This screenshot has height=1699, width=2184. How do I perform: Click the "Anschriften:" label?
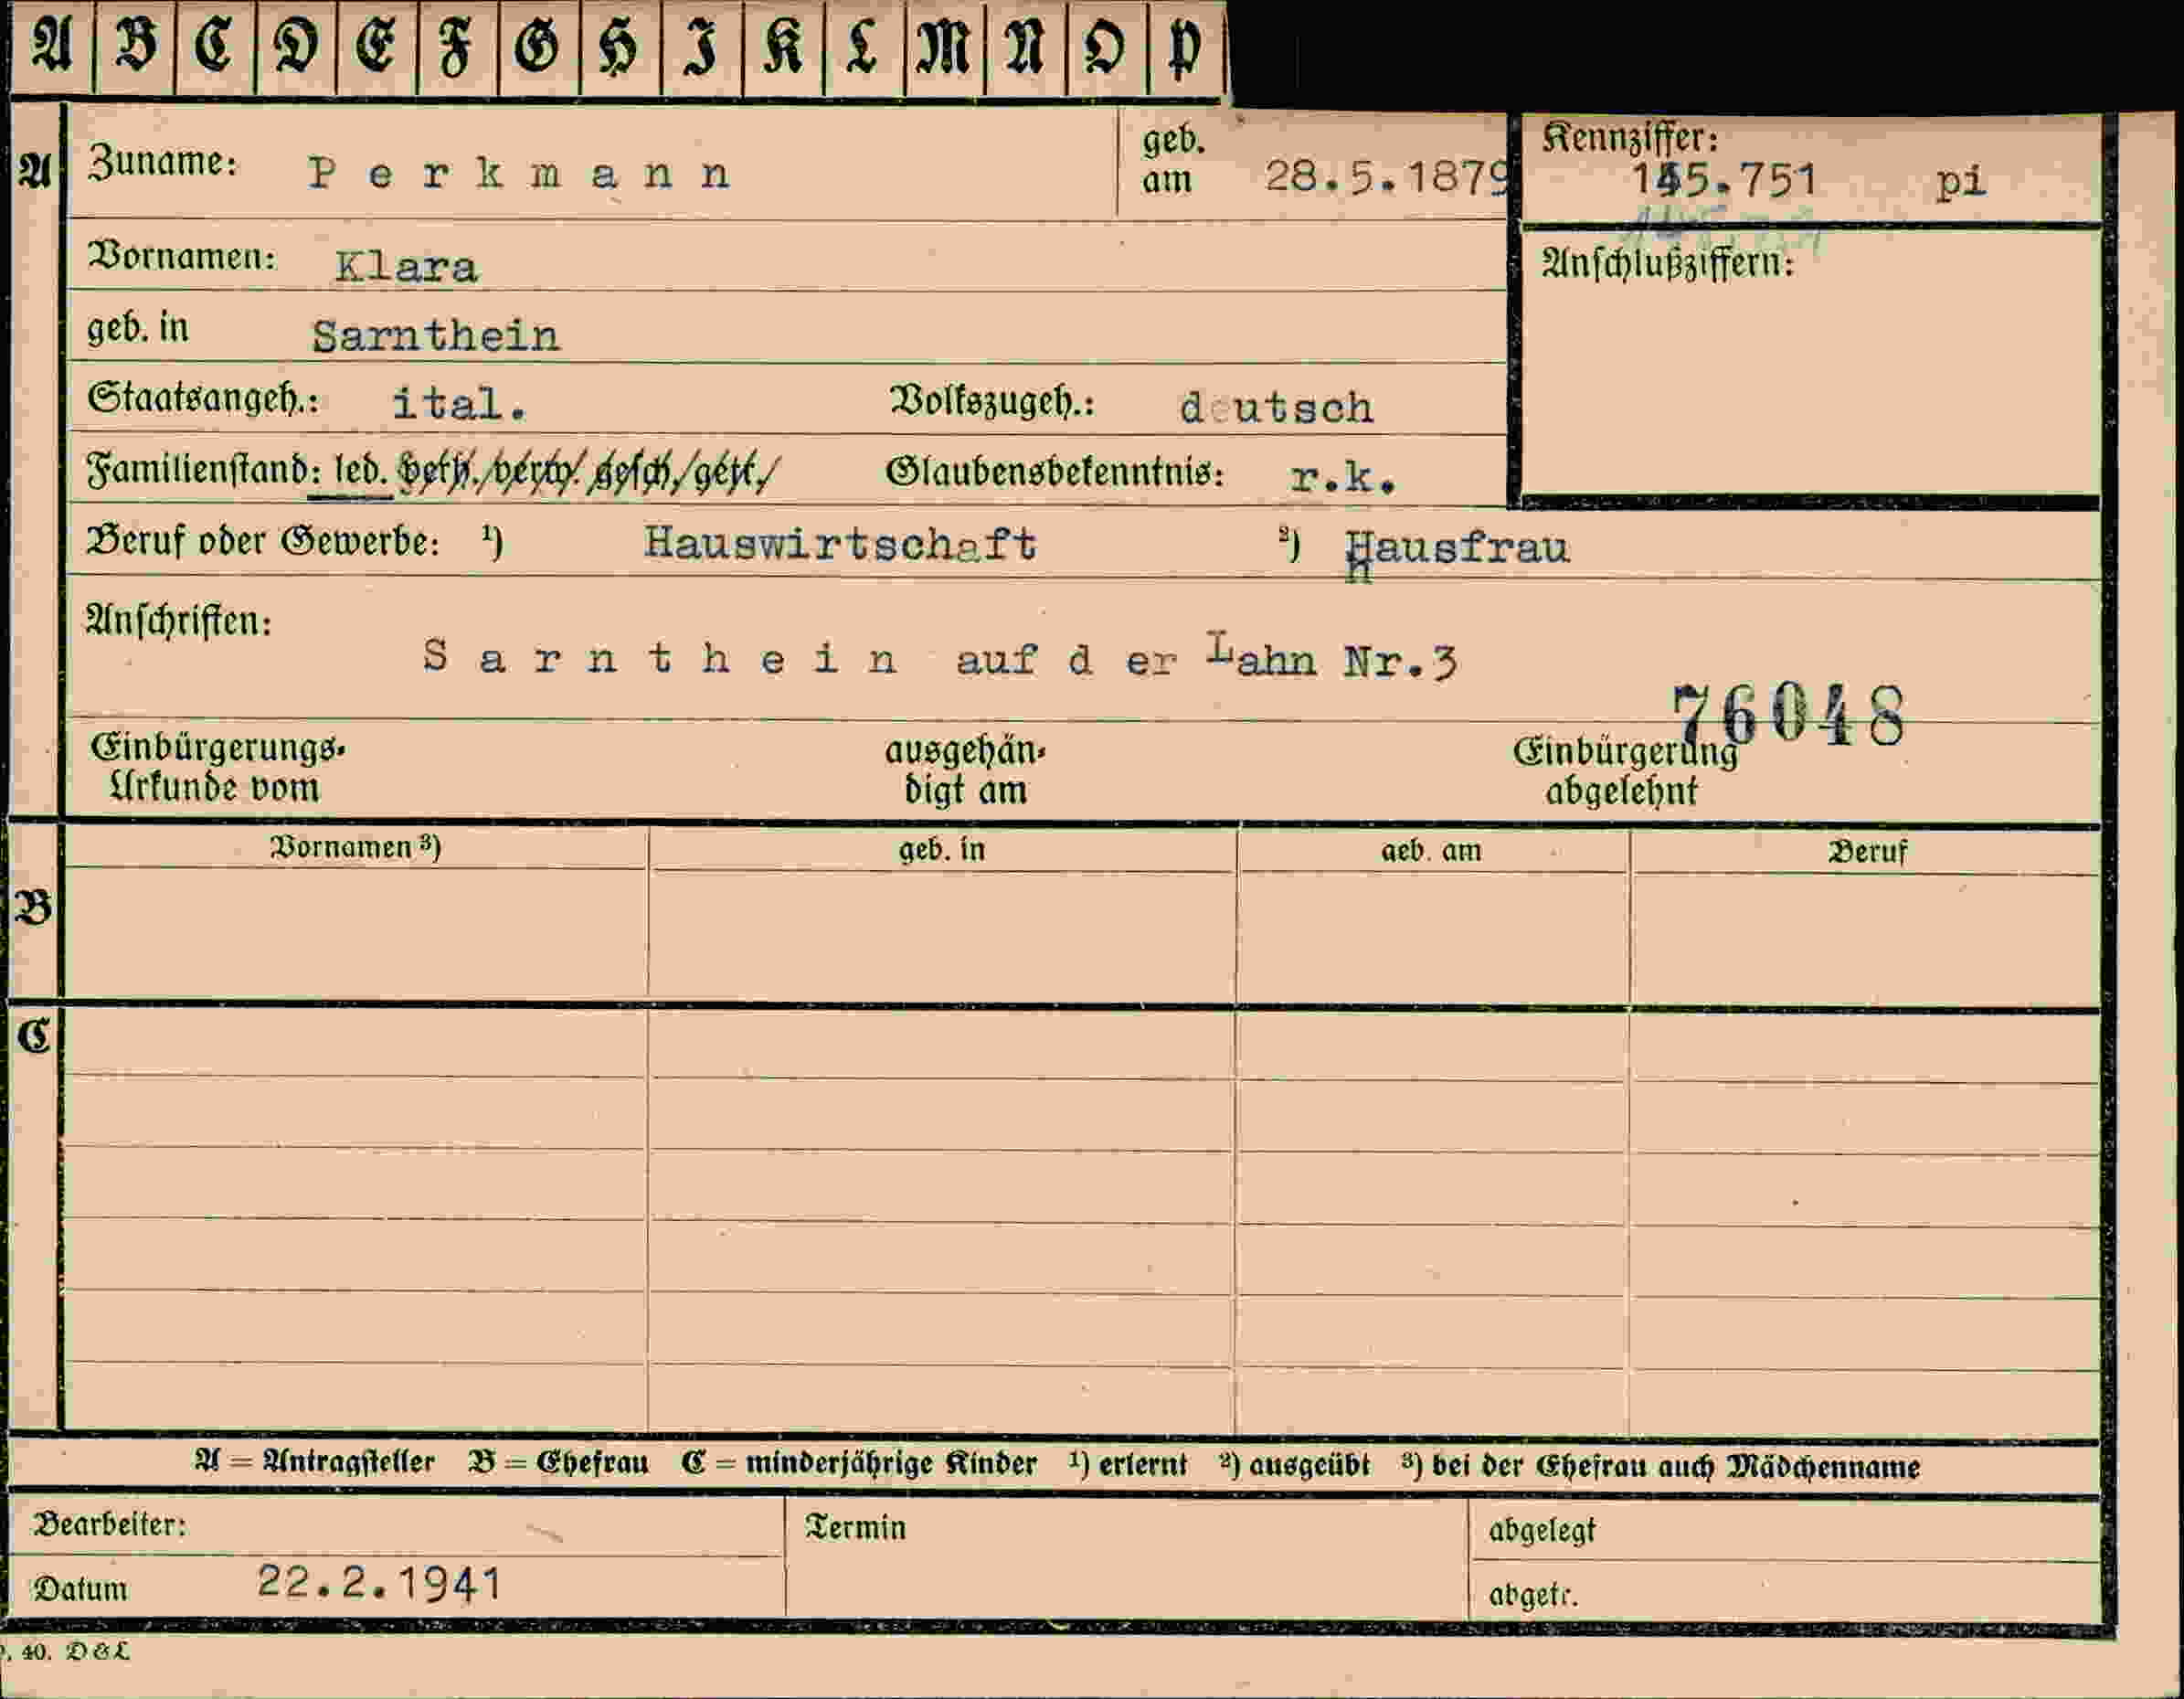click(178, 621)
